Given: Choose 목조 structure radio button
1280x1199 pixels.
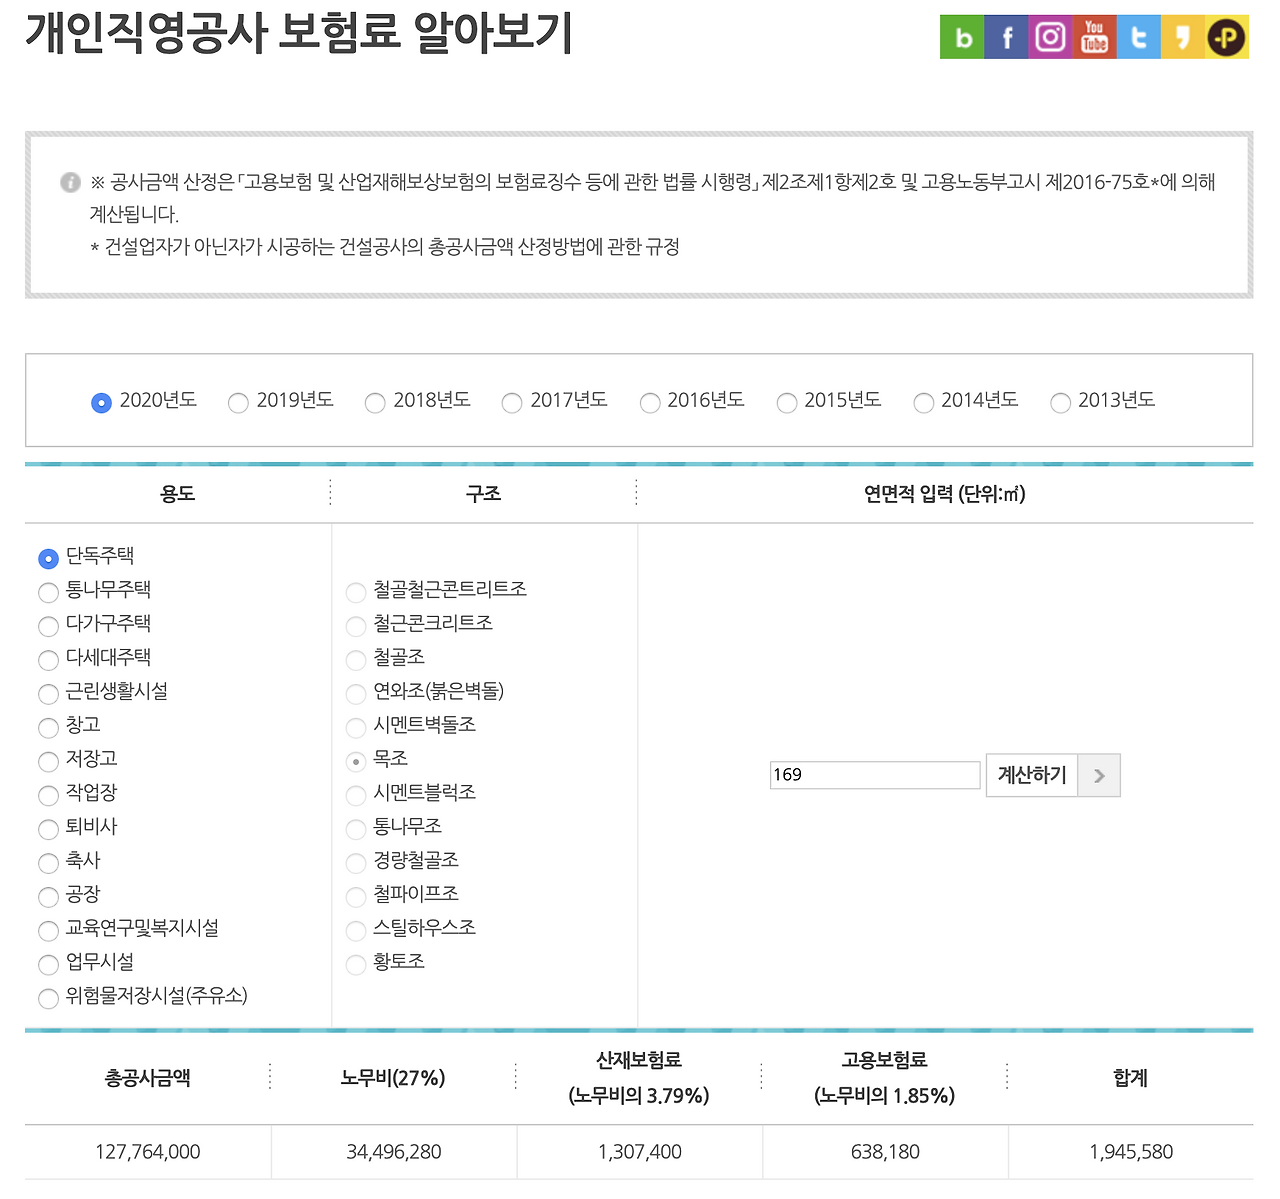Looking at the screenshot, I should [355, 761].
